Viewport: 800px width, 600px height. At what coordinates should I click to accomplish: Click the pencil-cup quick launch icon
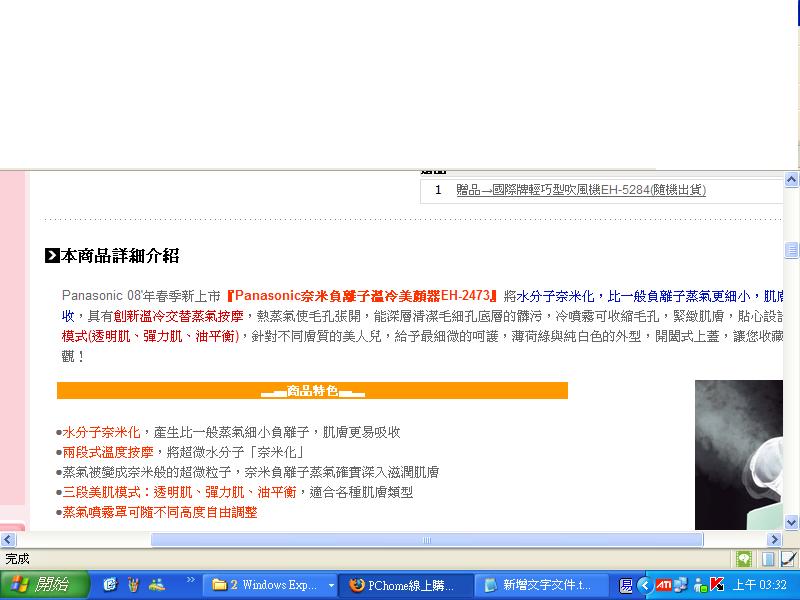pyautogui.click(x=133, y=585)
